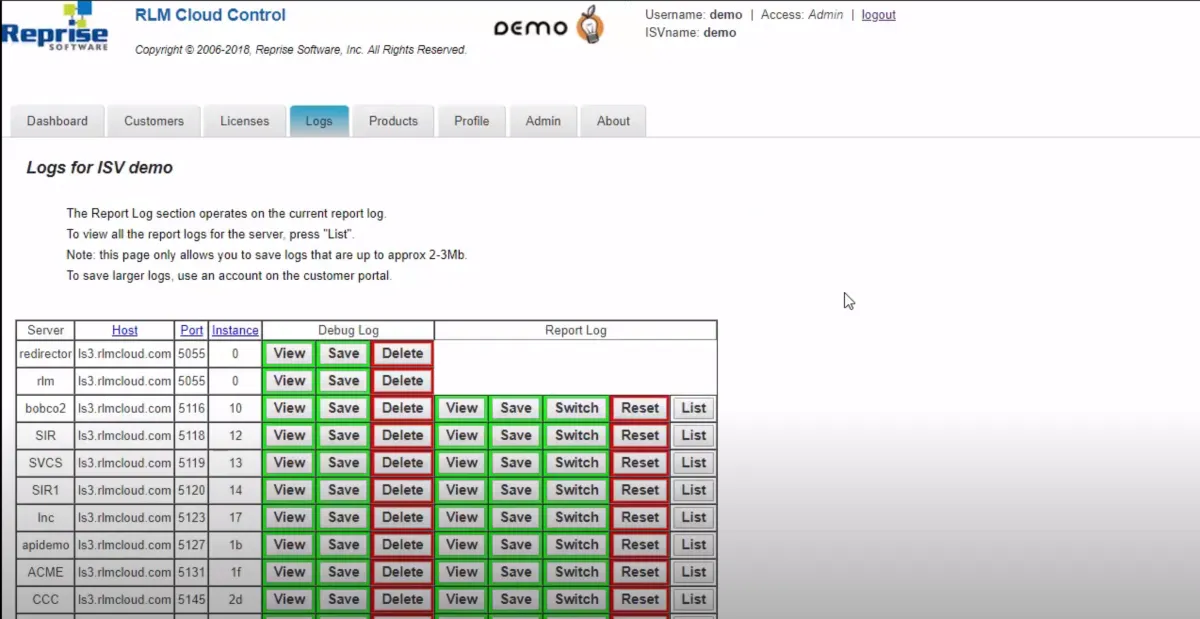View report log for bobco2 server
Image resolution: width=1200 pixels, height=619 pixels.
[x=462, y=408]
